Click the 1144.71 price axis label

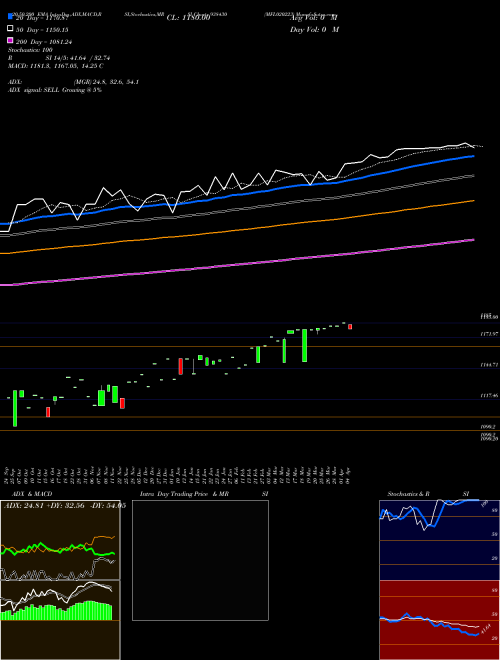pyautogui.click(x=490, y=365)
